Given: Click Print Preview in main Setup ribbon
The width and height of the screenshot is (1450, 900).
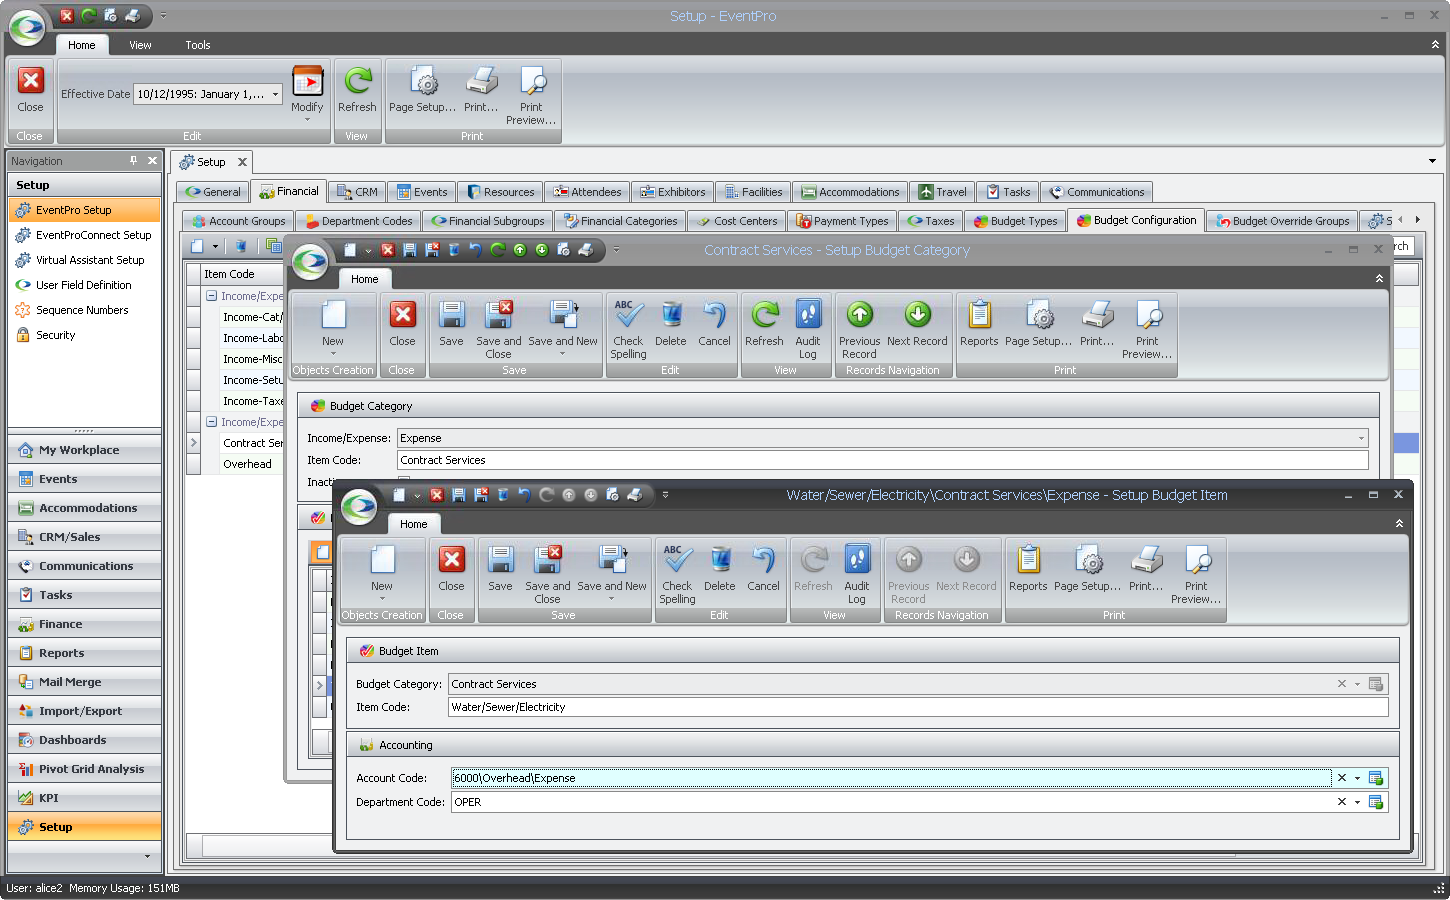Looking at the screenshot, I should pos(531,95).
